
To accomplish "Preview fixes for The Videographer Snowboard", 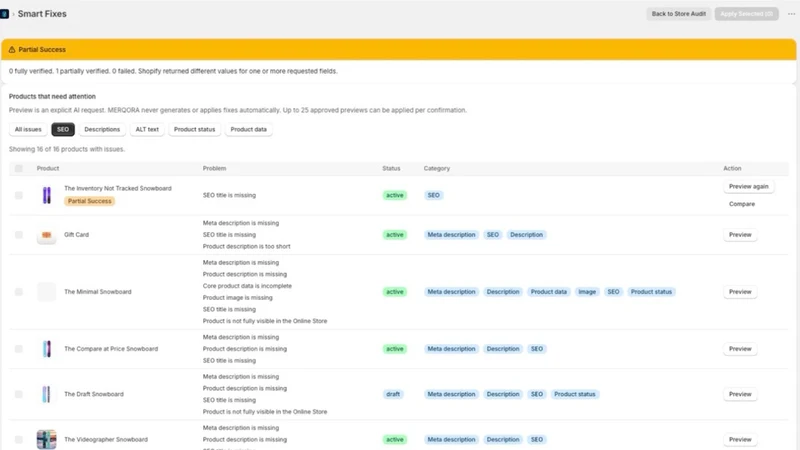I will coord(740,439).
